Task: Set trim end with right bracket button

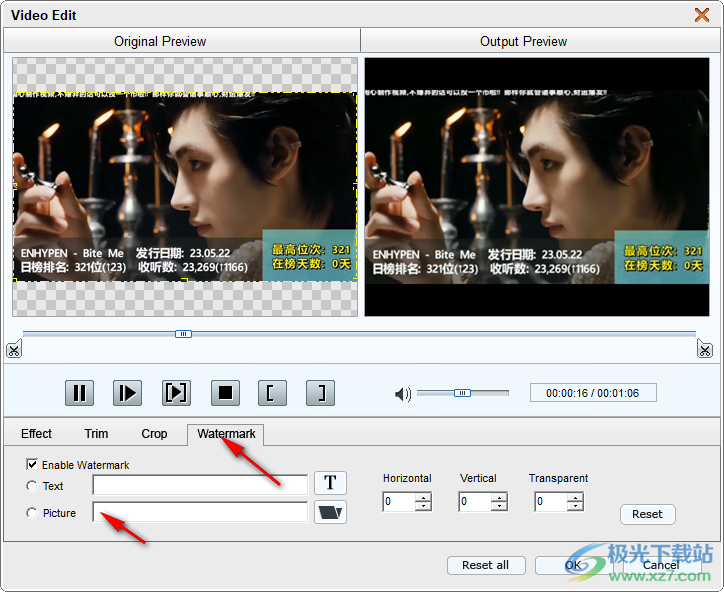Action: (320, 393)
